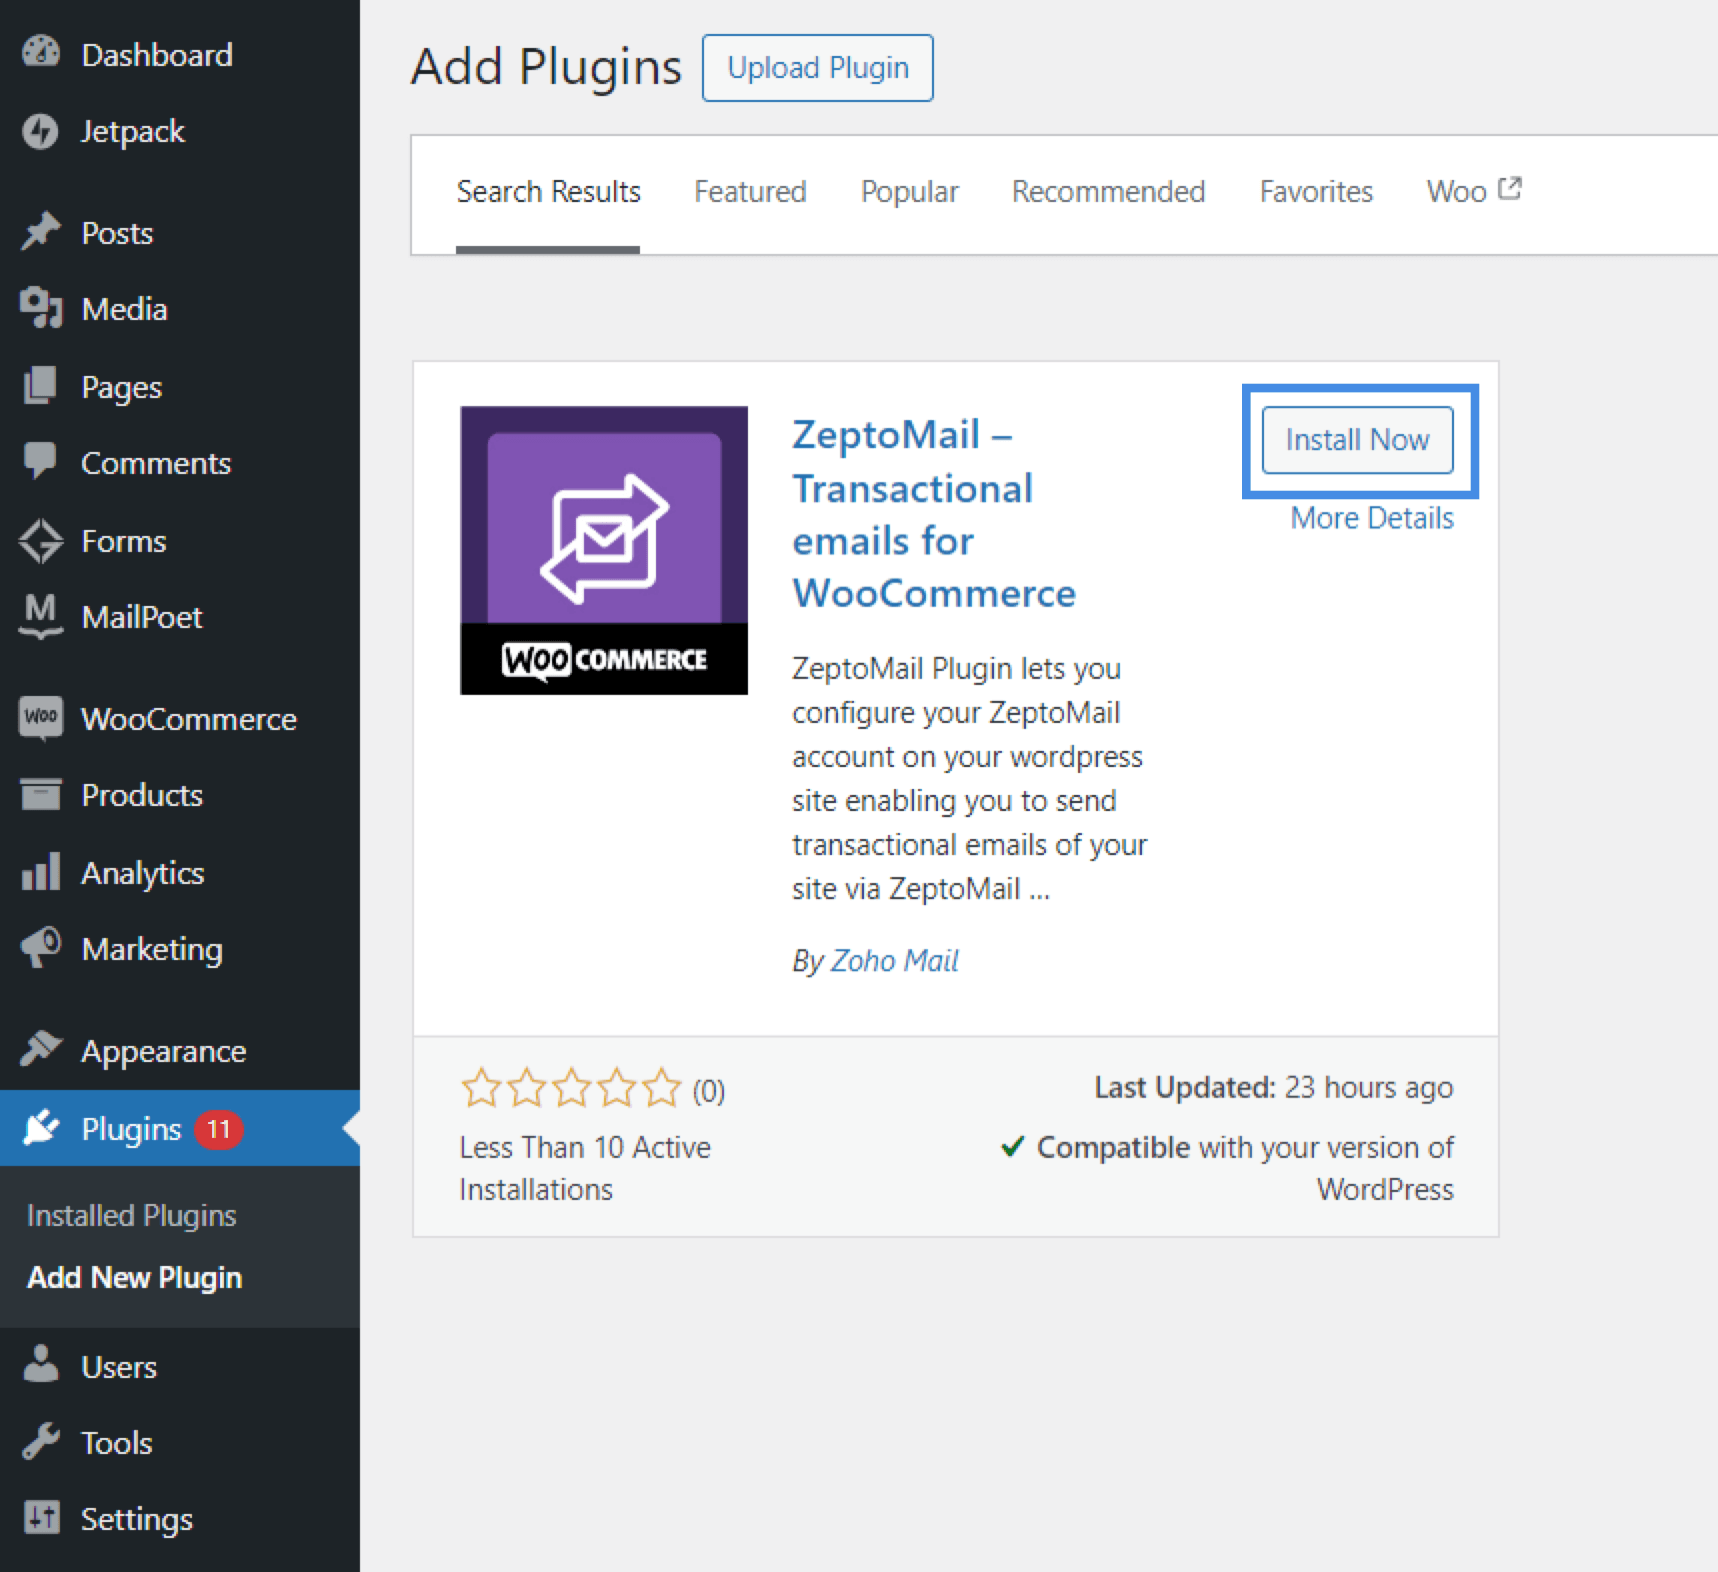Click the Tools wrench icon
This screenshot has width=1718, height=1572.
[x=41, y=1442]
